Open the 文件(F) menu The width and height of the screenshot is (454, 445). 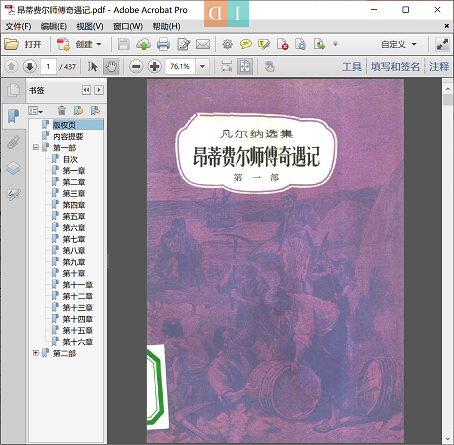pos(18,26)
